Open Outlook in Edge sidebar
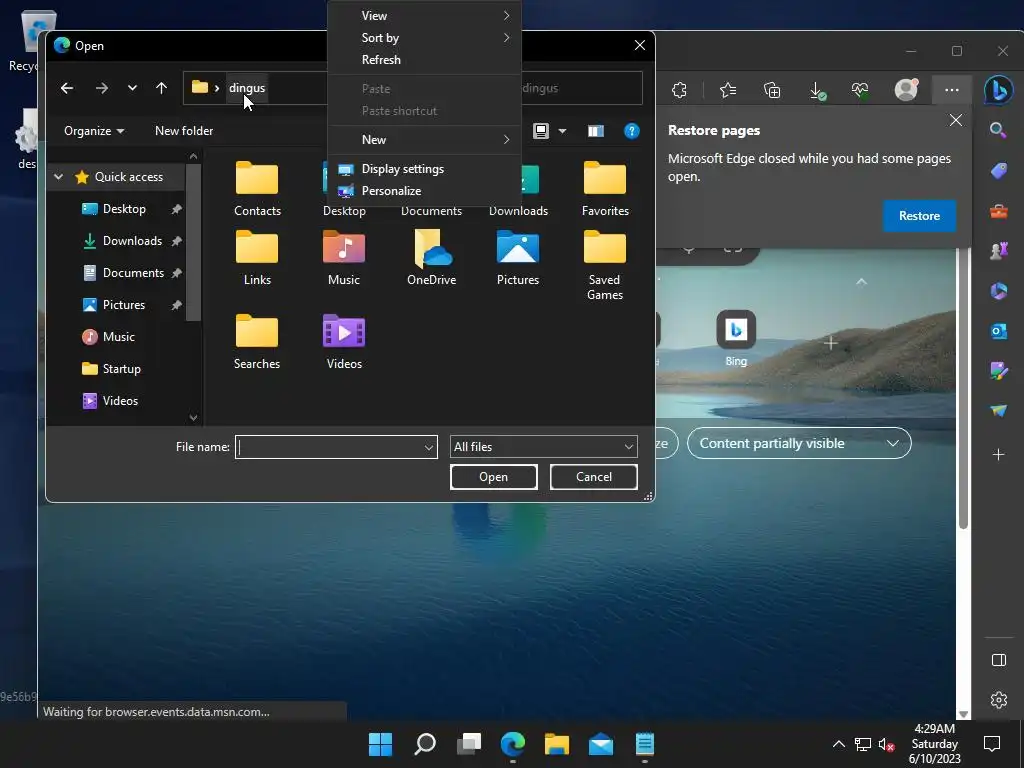This screenshot has height=768, width=1024. pyautogui.click(x=999, y=331)
